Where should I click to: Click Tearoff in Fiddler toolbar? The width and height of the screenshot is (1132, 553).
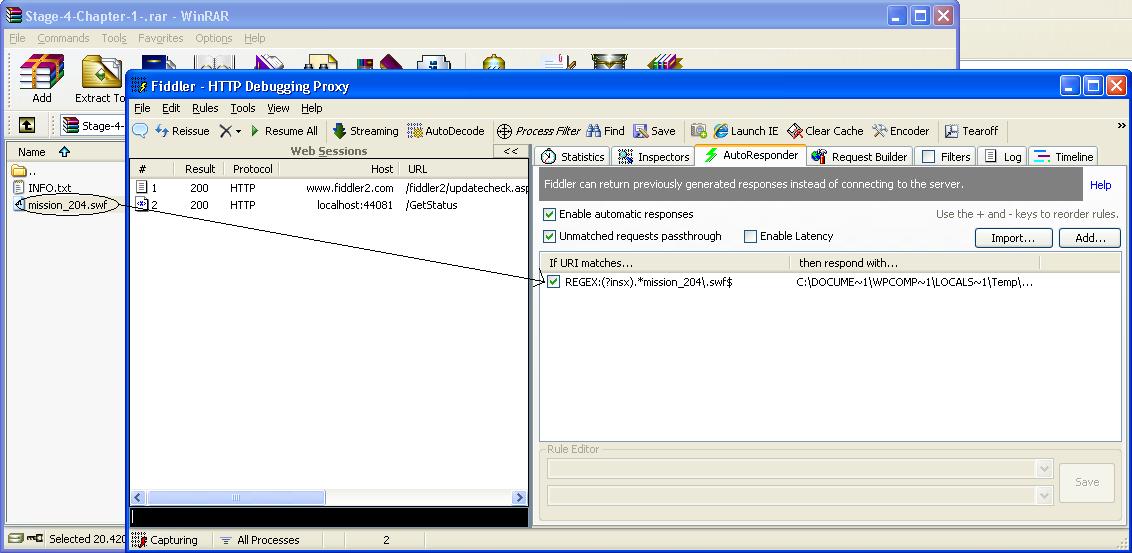972,131
